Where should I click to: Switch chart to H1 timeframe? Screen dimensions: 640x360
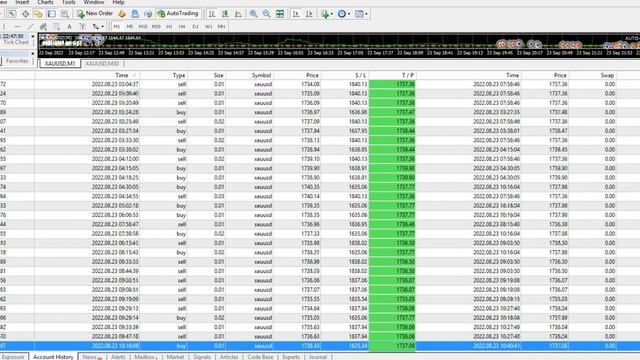coord(169,27)
